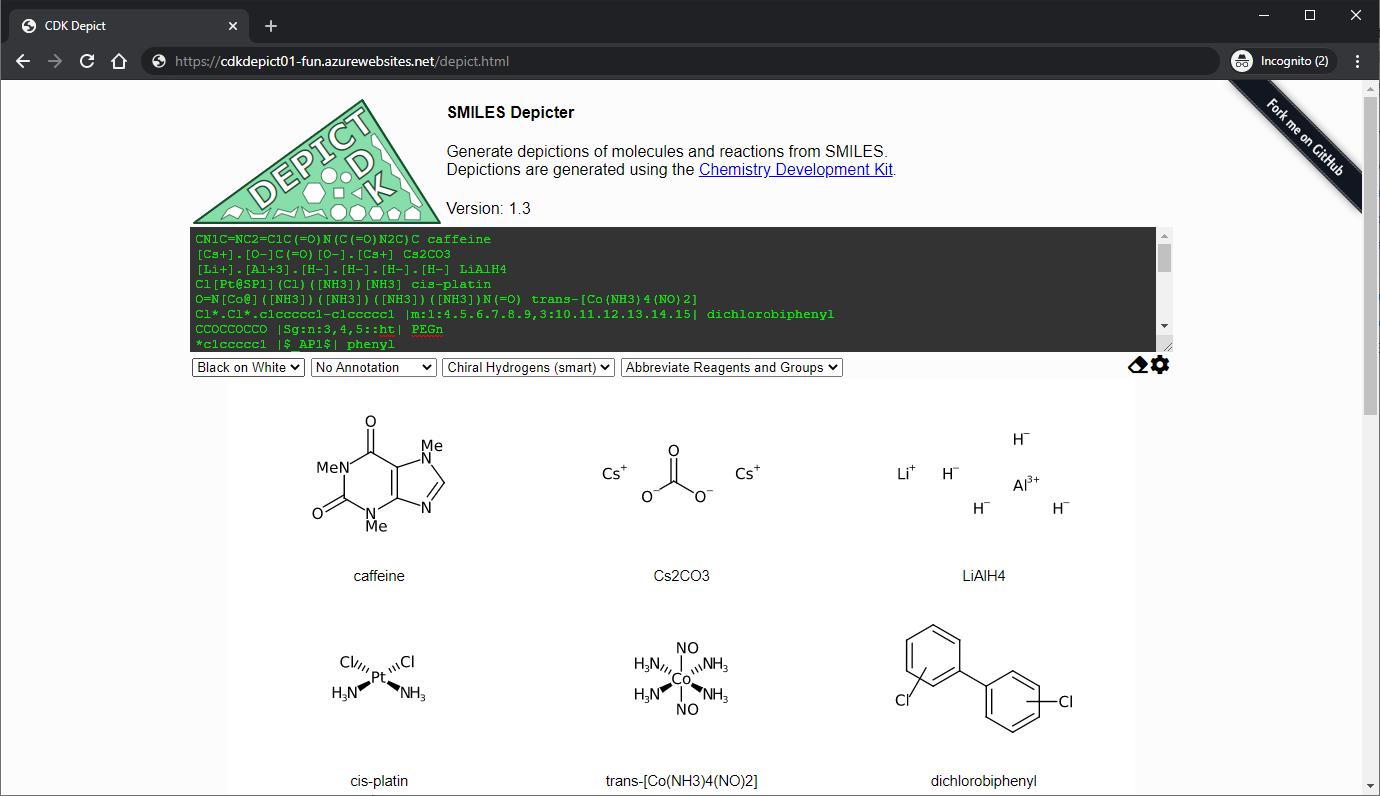Reload the page with the refresh icon

87,61
